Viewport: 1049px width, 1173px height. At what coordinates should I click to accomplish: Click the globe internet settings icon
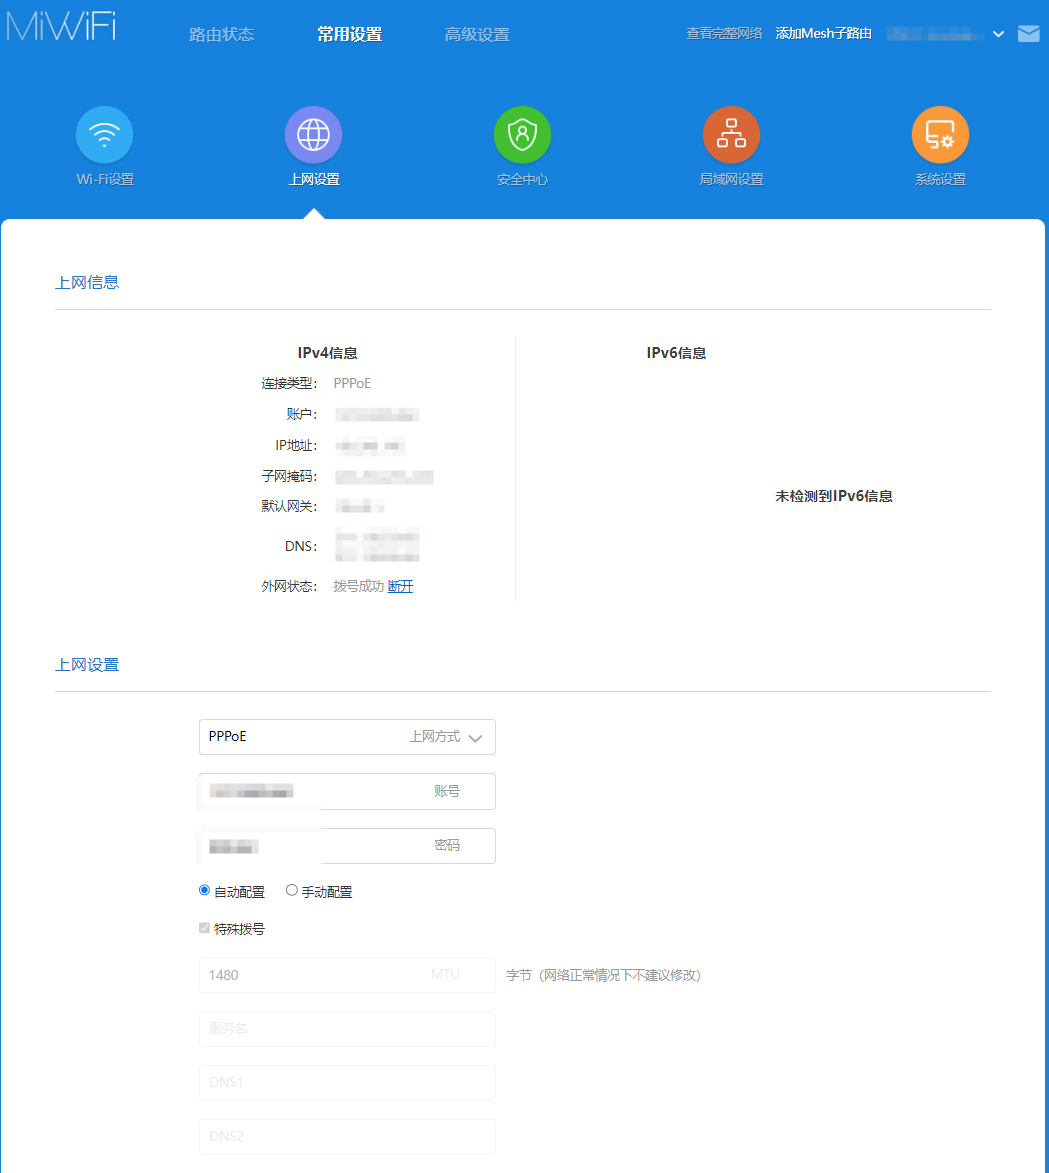313,135
